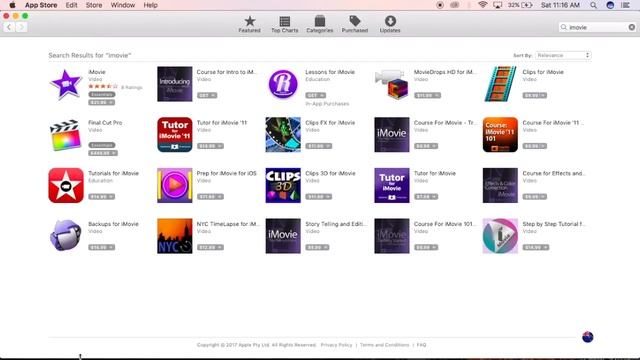Viewport: 640px width, 360px height.
Task: Click the Clips 3D for iMovie title
Action: 330,173
